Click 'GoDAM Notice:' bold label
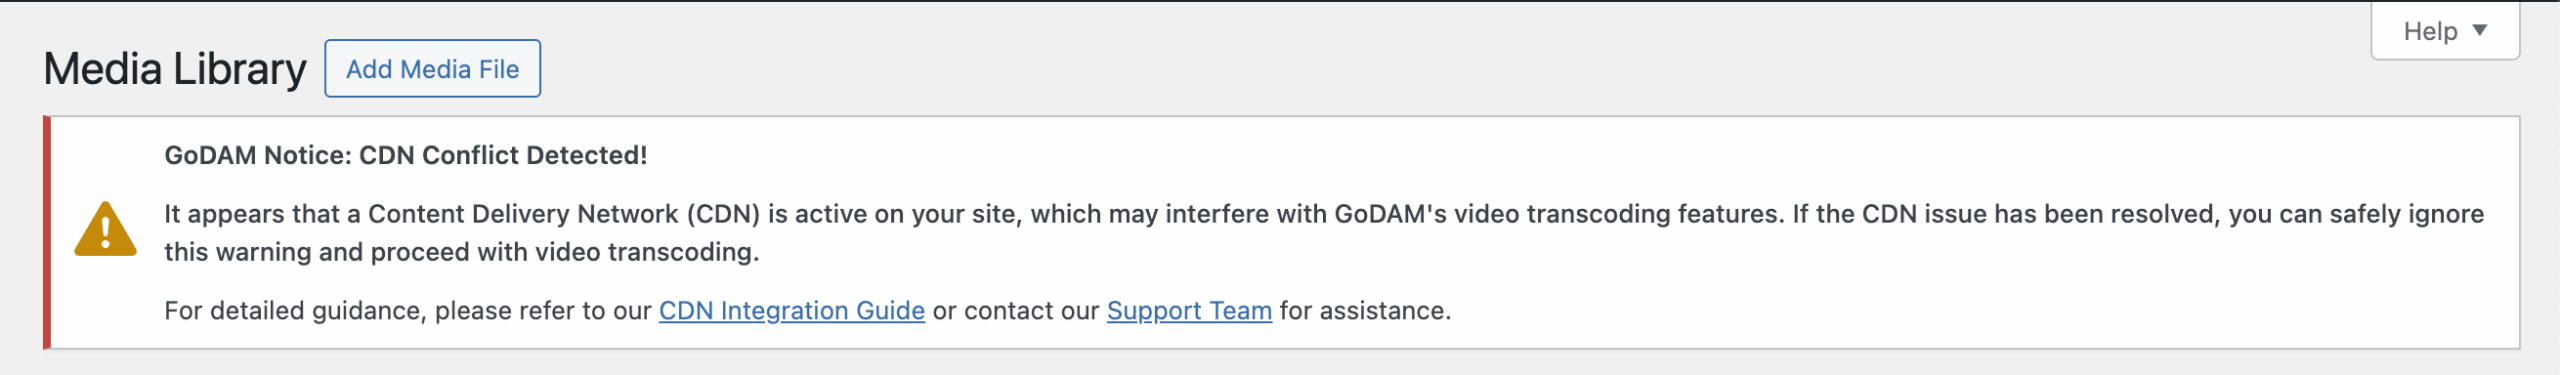This screenshot has height=375, width=2560. [x=258, y=155]
